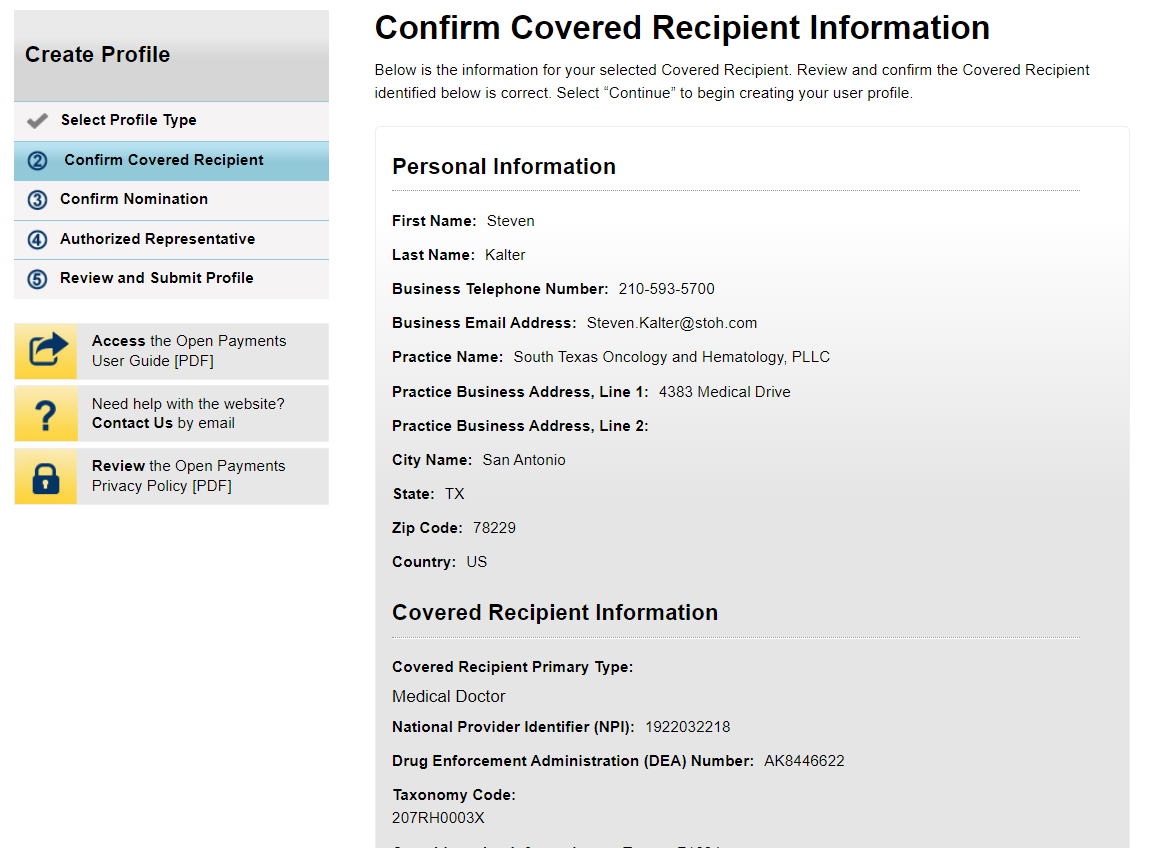The image size is (1158, 848).
Task: Click the Create Profile sidebar header
Action: click(x=98, y=55)
